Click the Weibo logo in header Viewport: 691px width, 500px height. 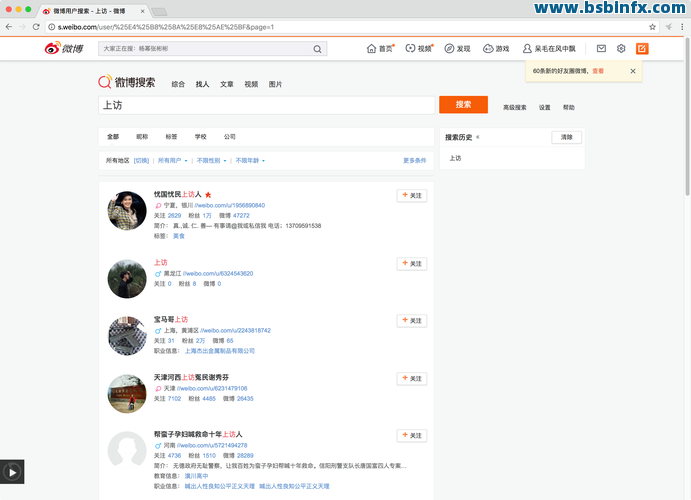point(64,48)
